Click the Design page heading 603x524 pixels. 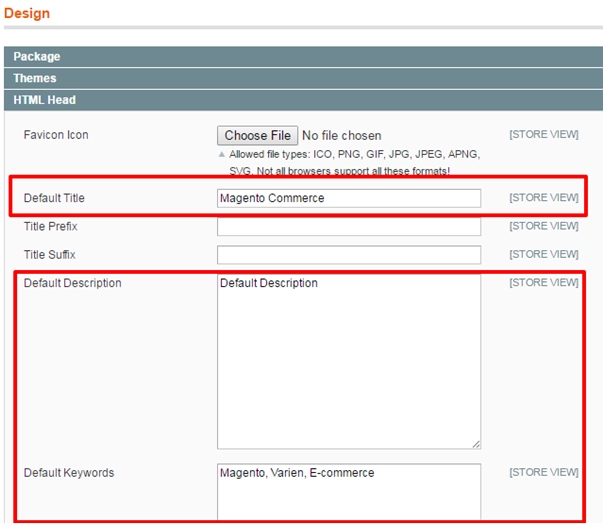coord(27,13)
